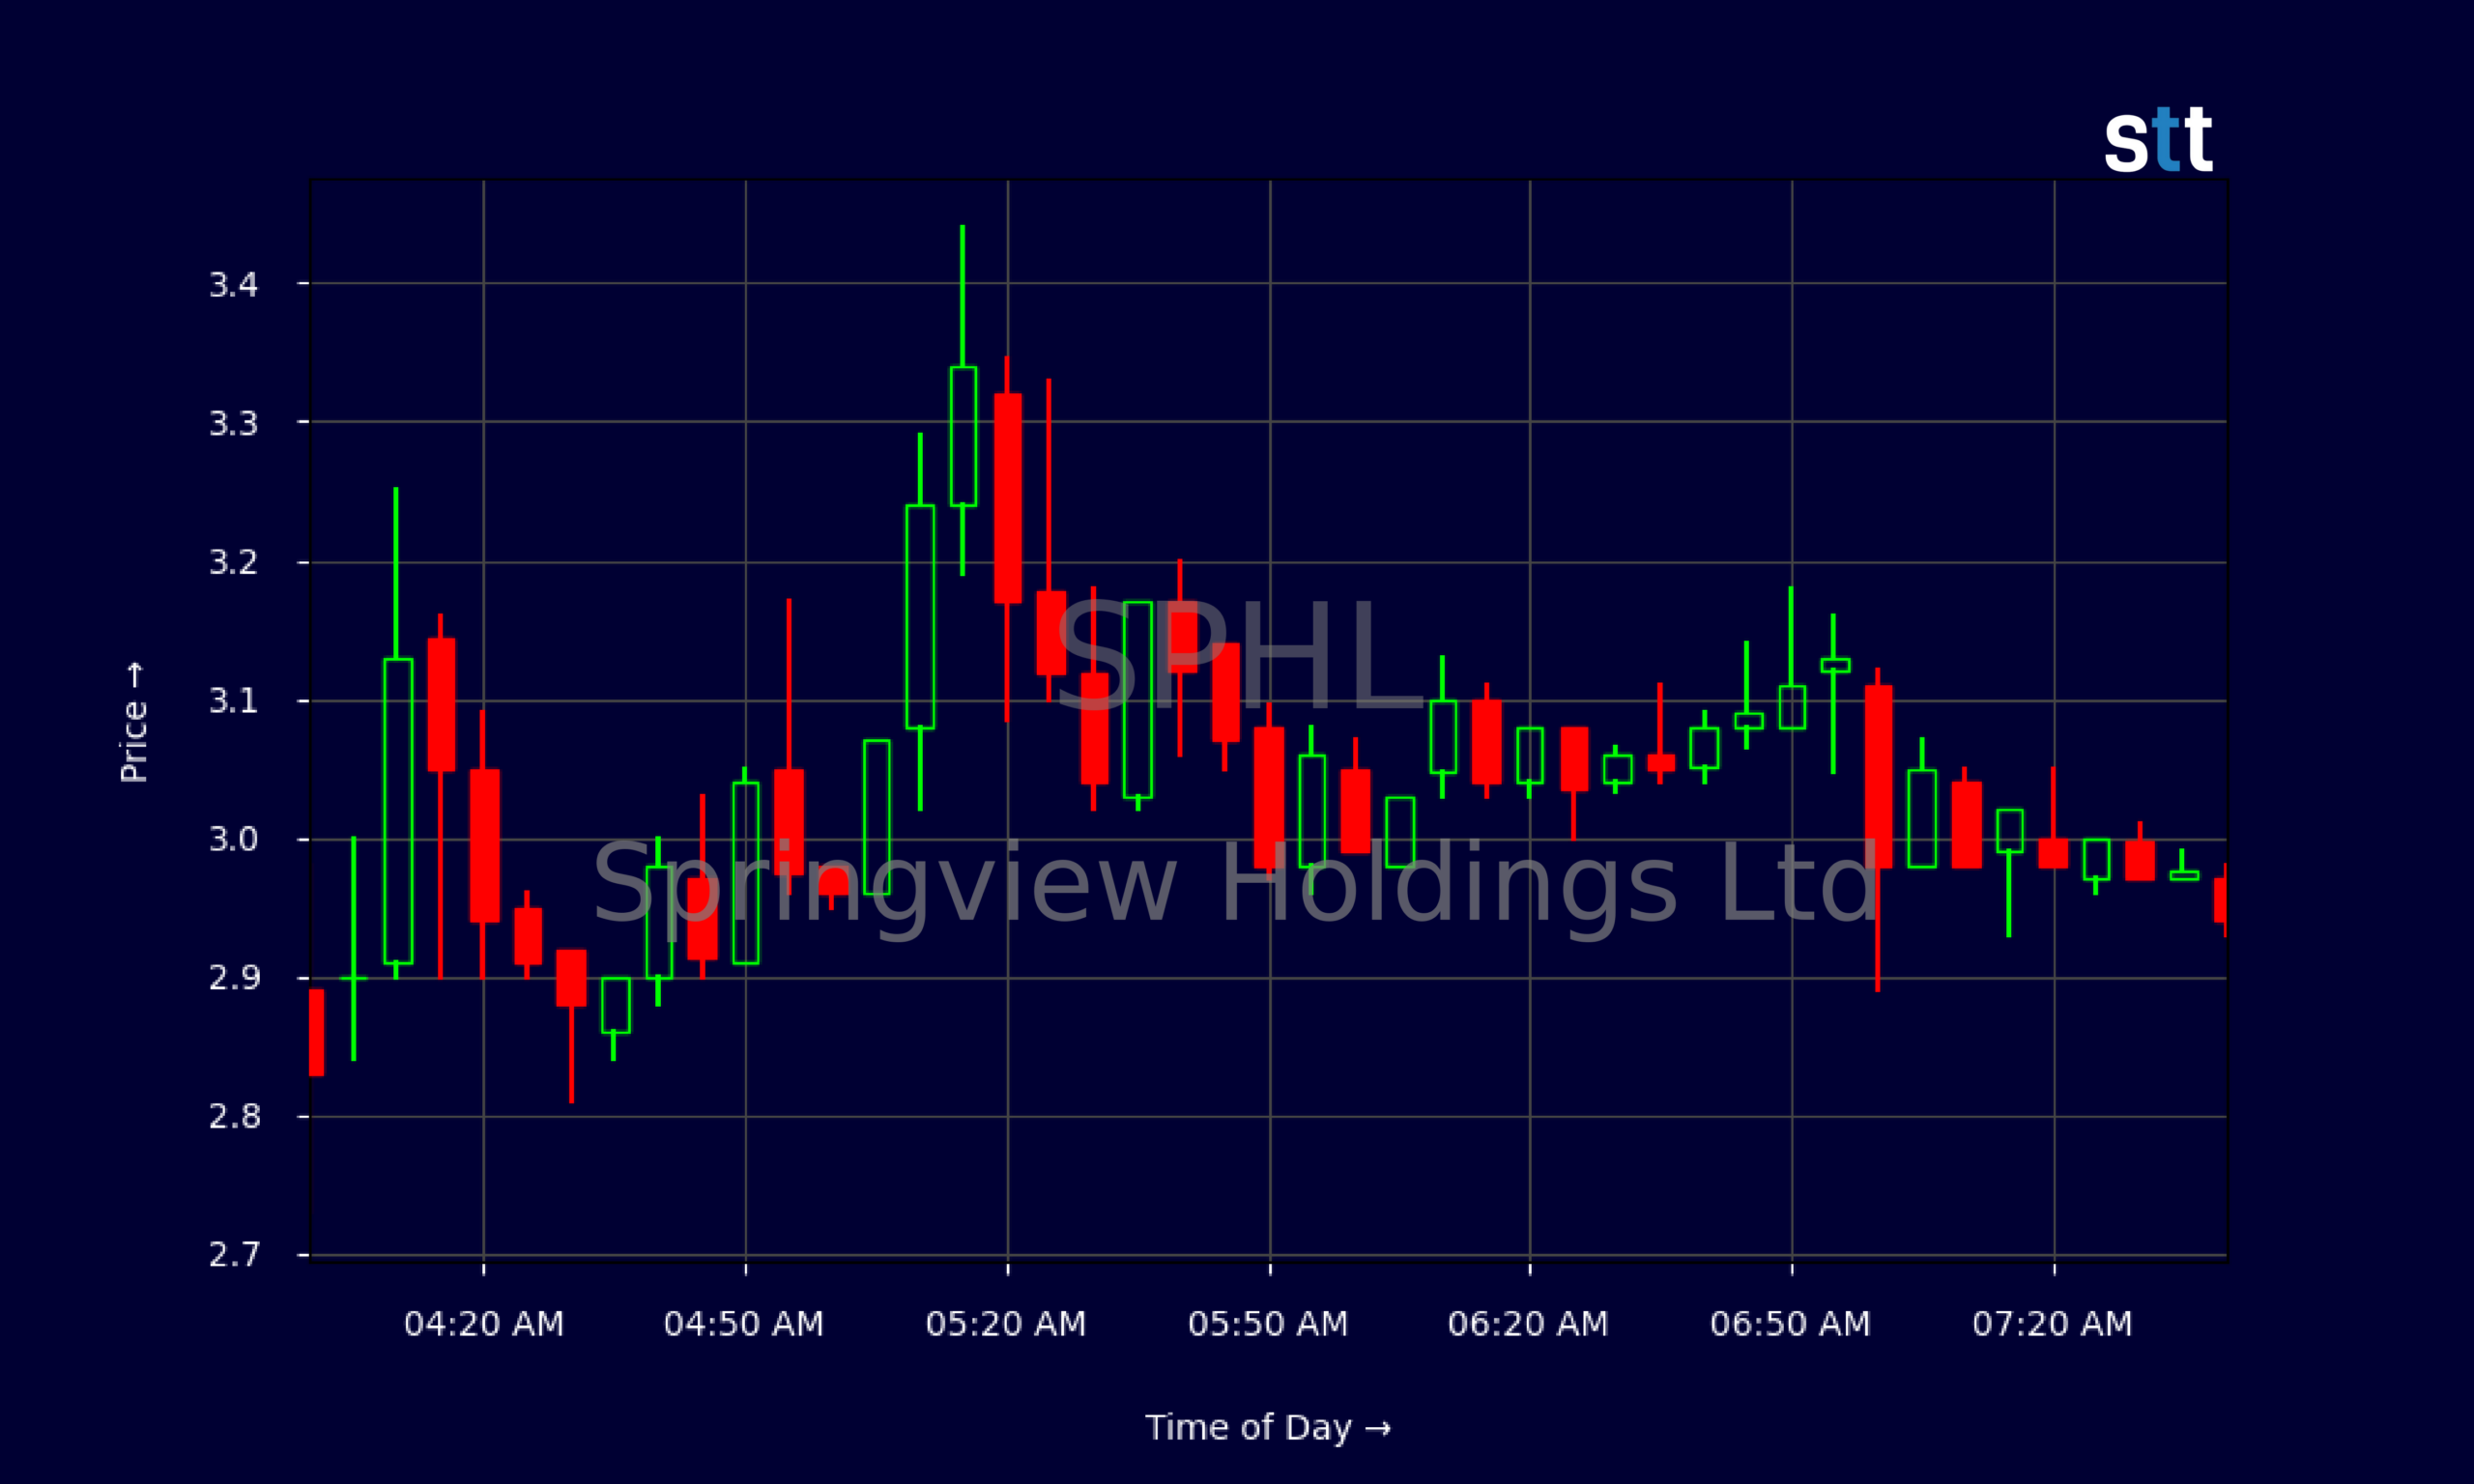Click the tallest green candle peaking above 3.4
Screen dimensions: 2474x1484
coord(963,400)
